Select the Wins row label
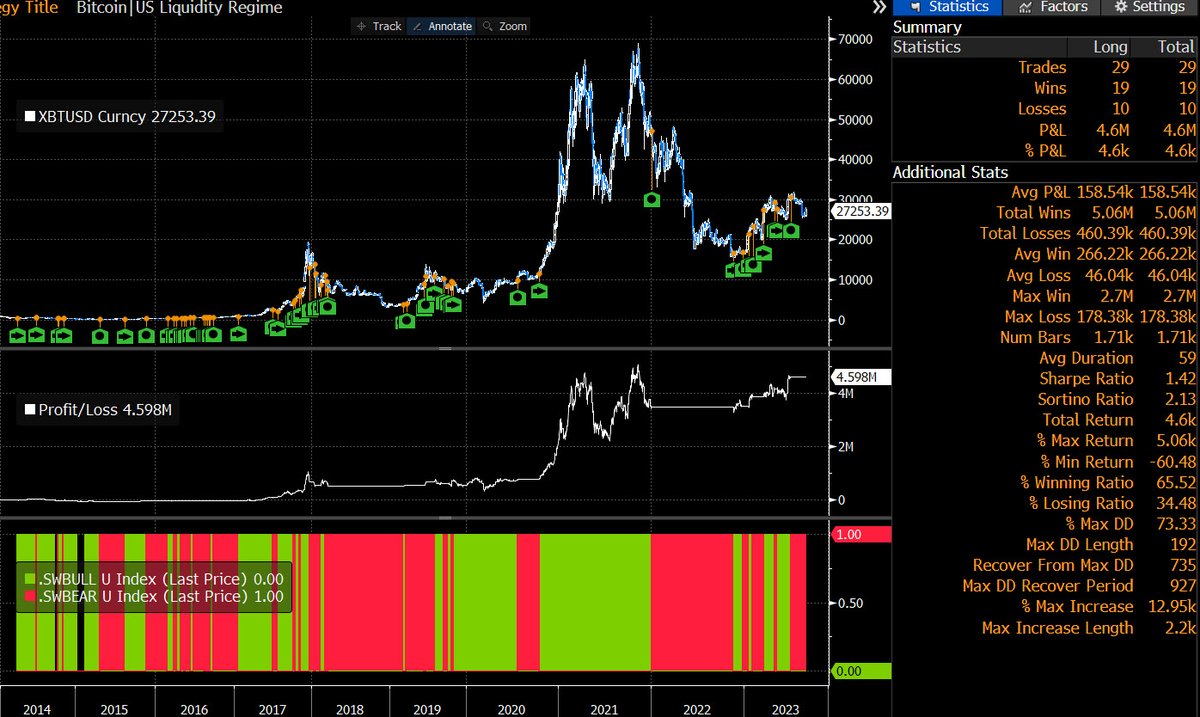The image size is (1200, 717). (1048, 88)
